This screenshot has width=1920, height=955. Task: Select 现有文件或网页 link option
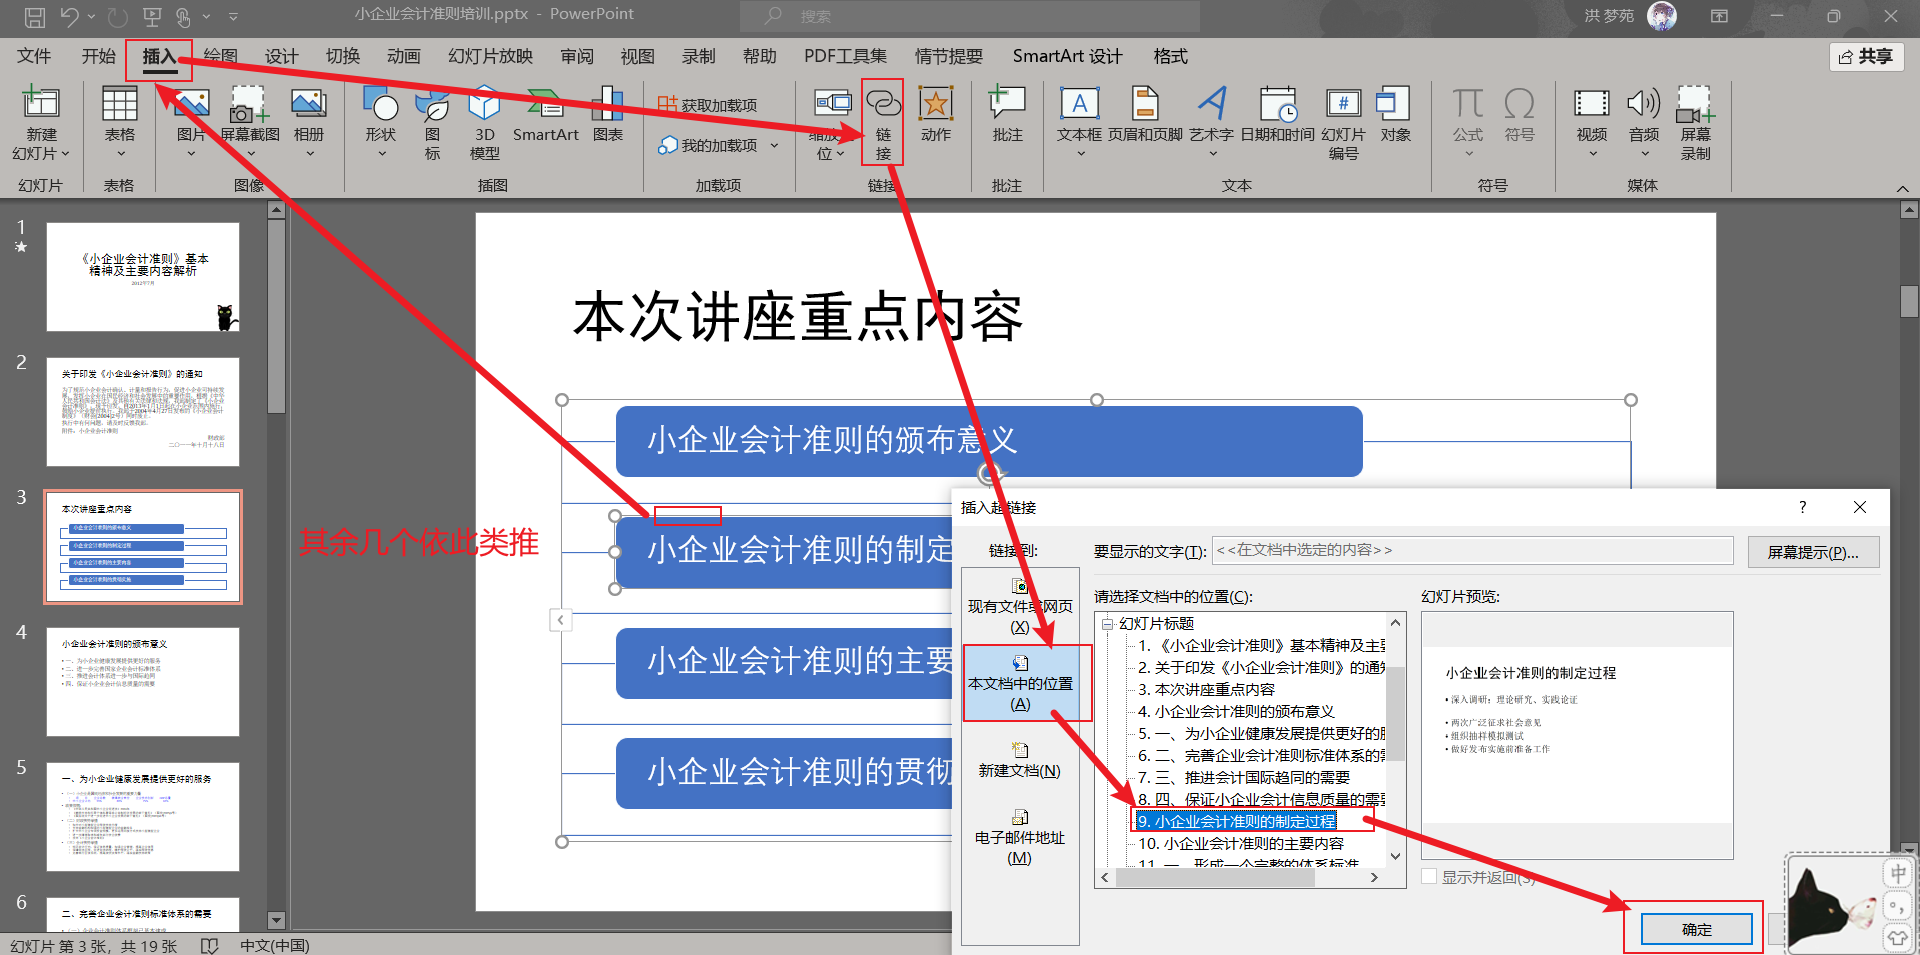tap(1020, 605)
